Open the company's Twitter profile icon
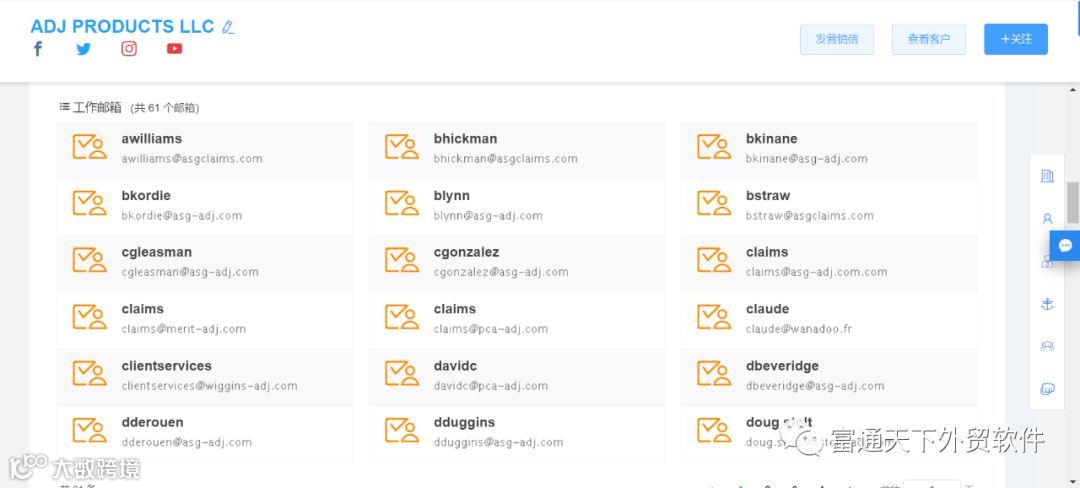 pos(83,49)
